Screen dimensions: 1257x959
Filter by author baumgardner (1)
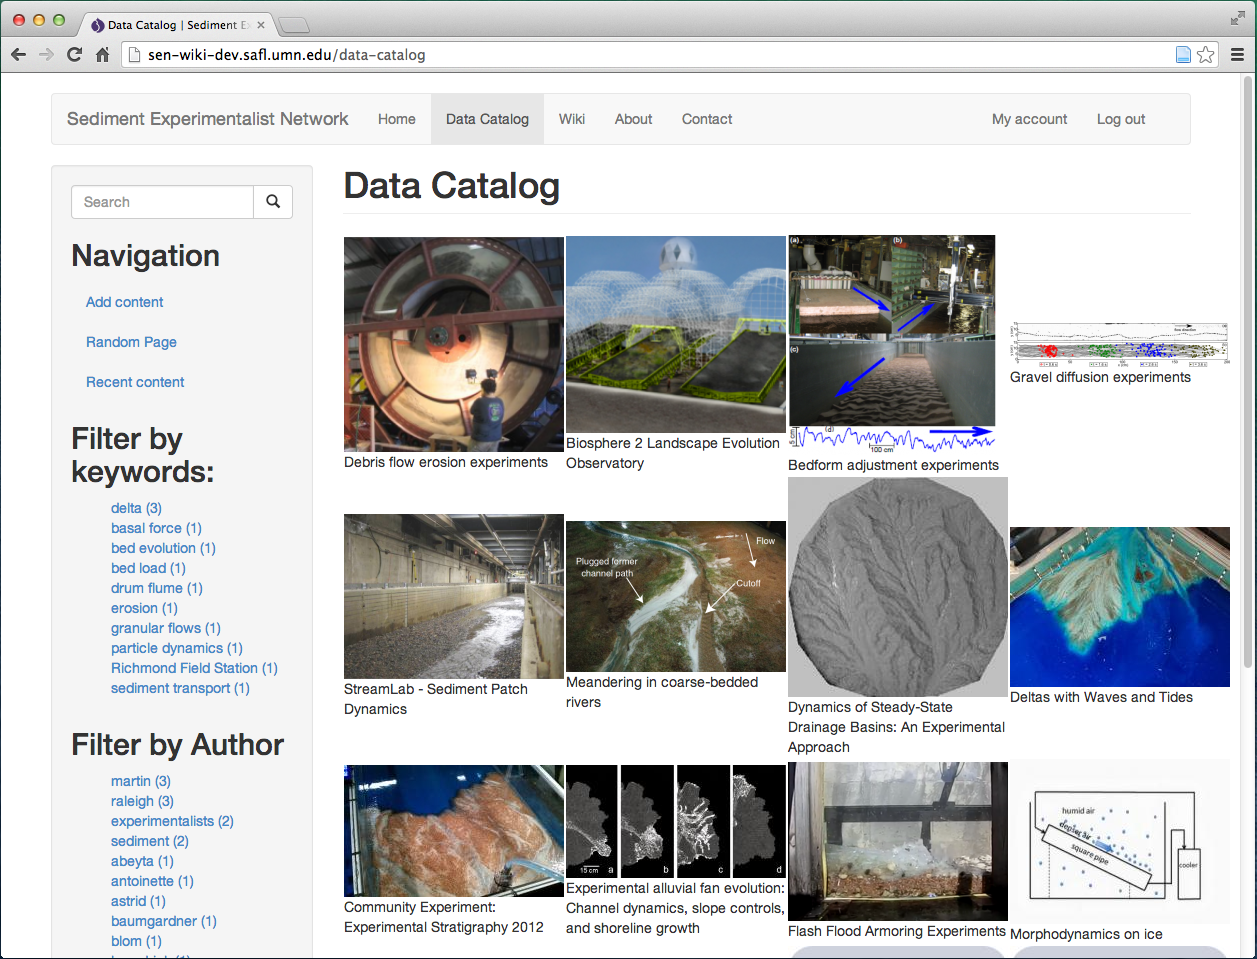tap(164, 921)
